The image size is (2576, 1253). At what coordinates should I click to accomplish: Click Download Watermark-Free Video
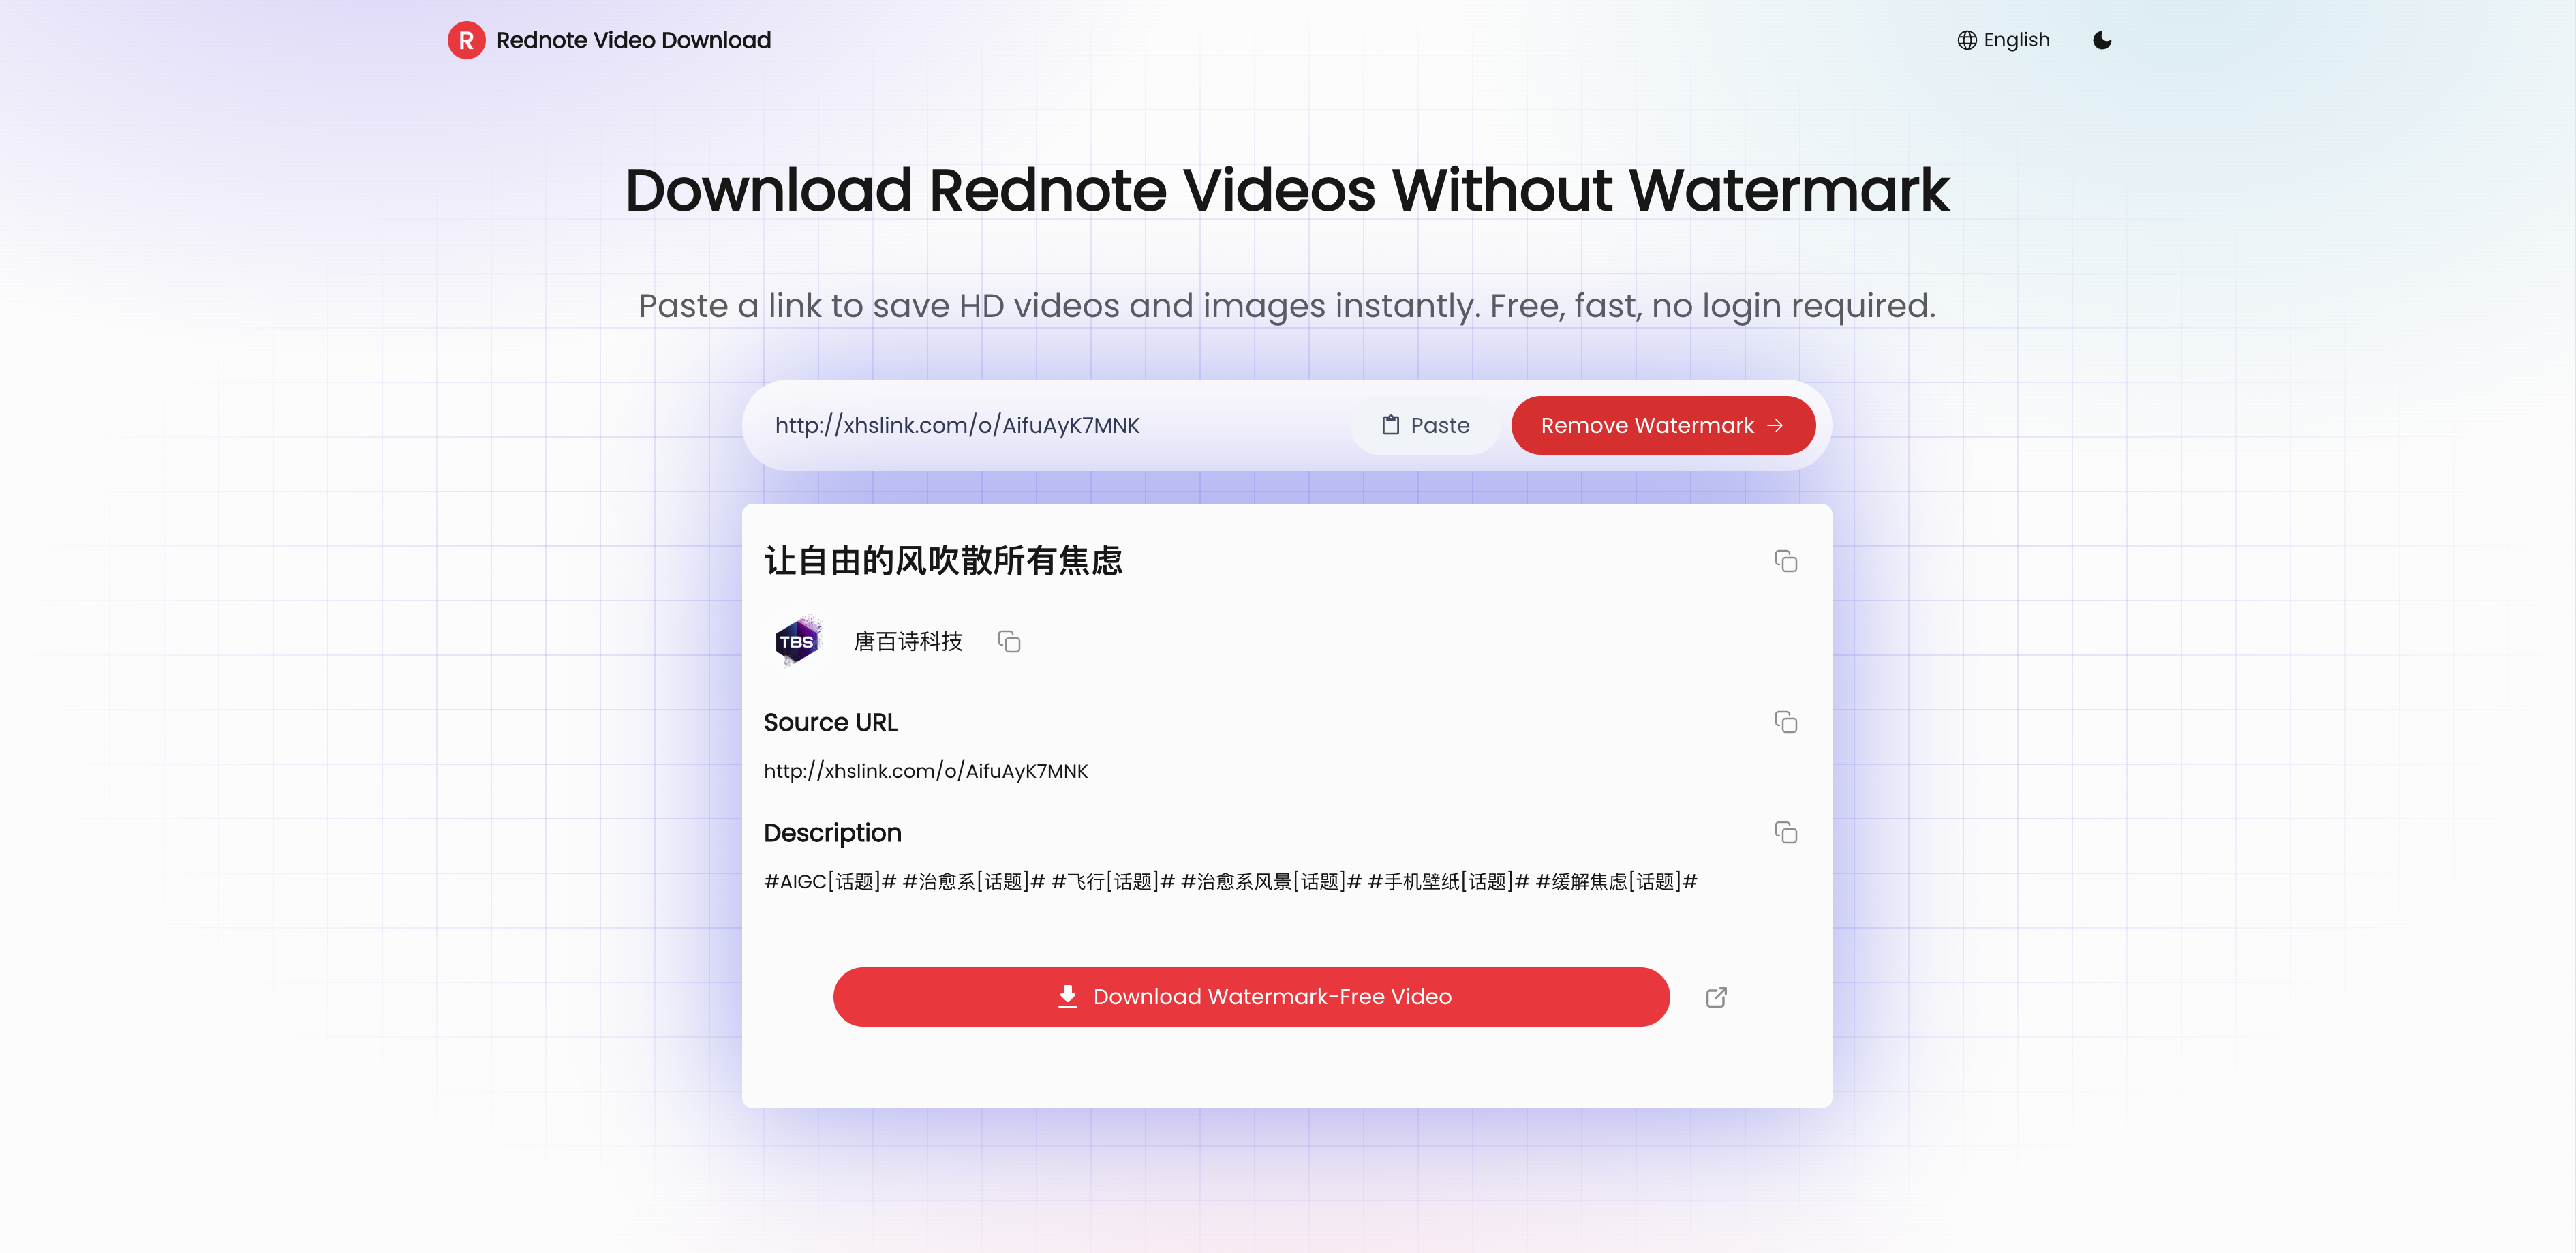(x=1250, y=996)
